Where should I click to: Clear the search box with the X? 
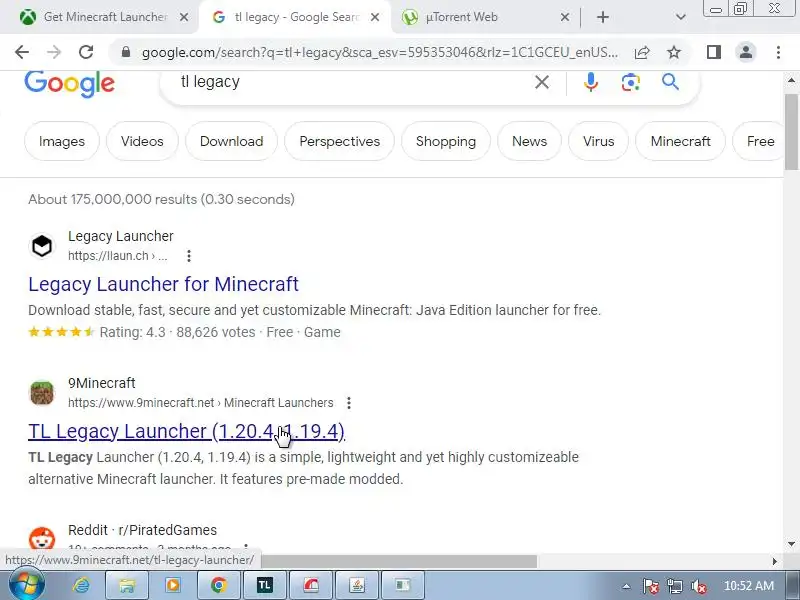542,82
